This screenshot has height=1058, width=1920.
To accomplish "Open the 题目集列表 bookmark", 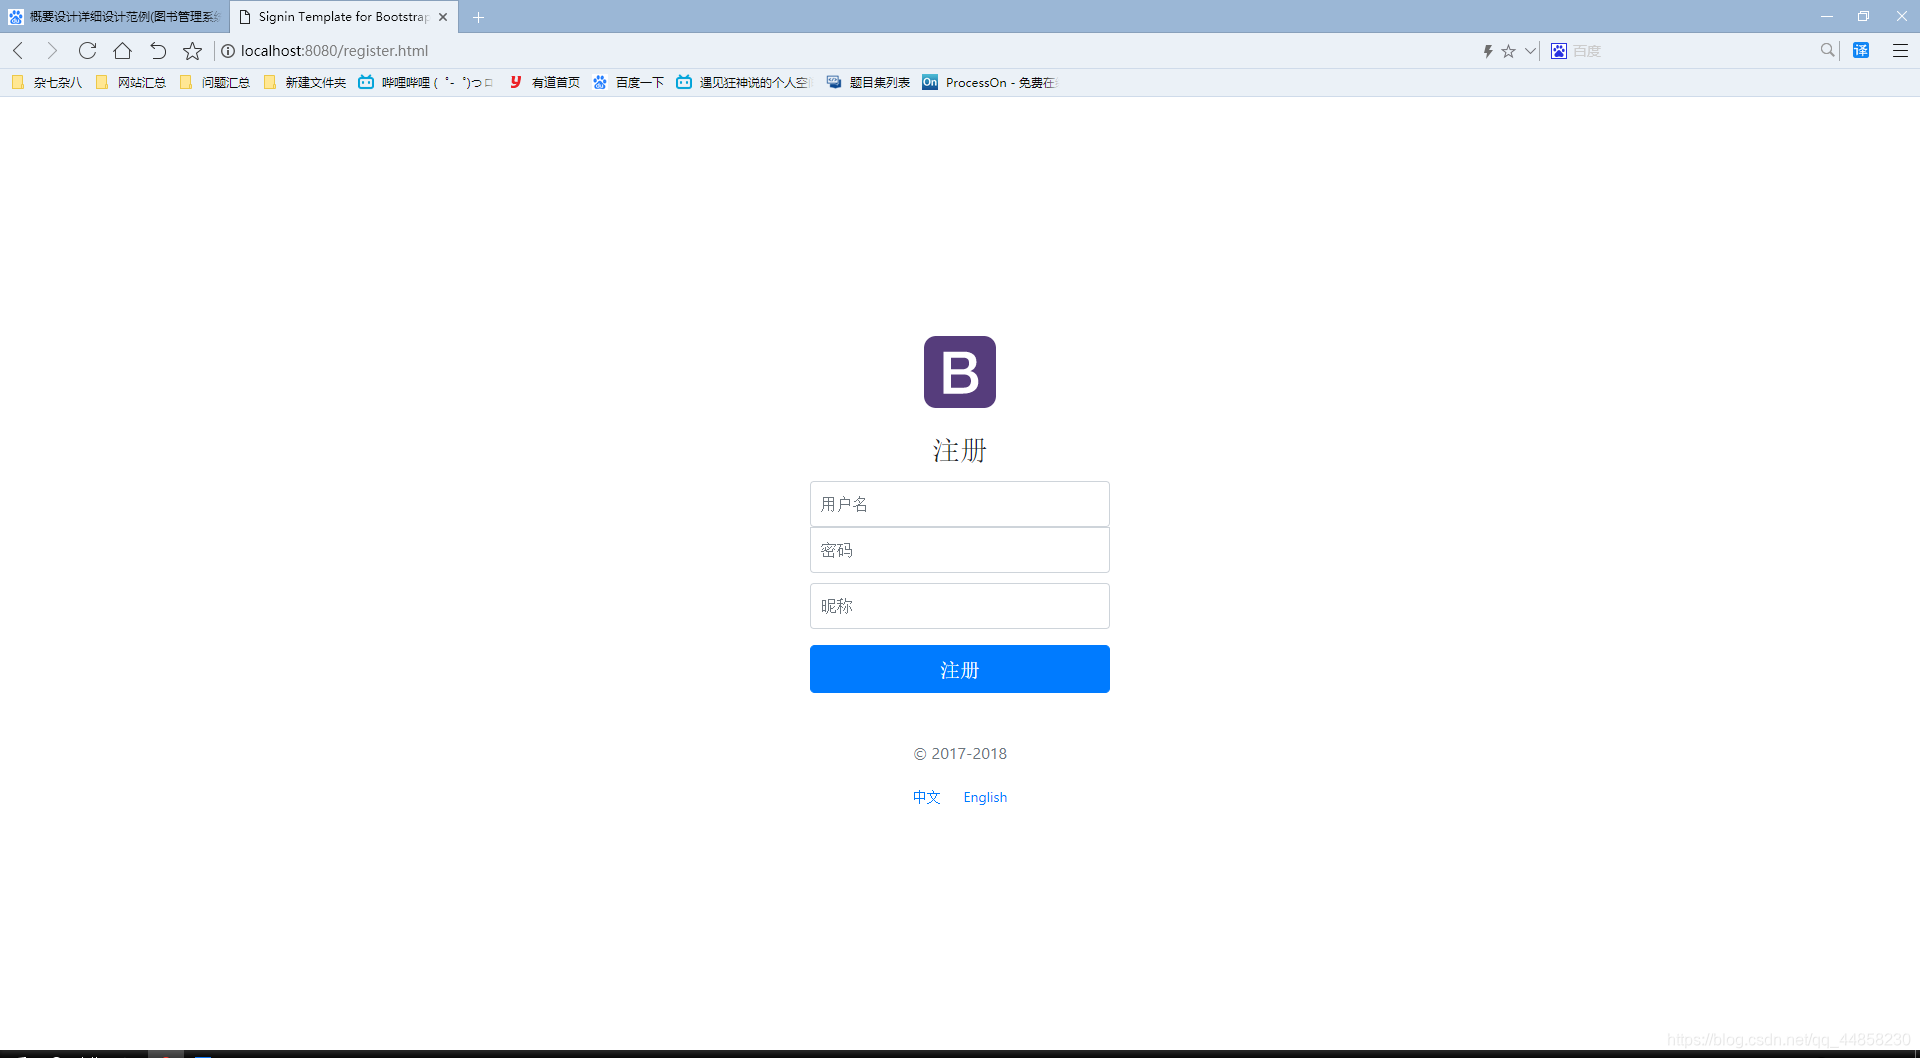I will coord(869,82).
